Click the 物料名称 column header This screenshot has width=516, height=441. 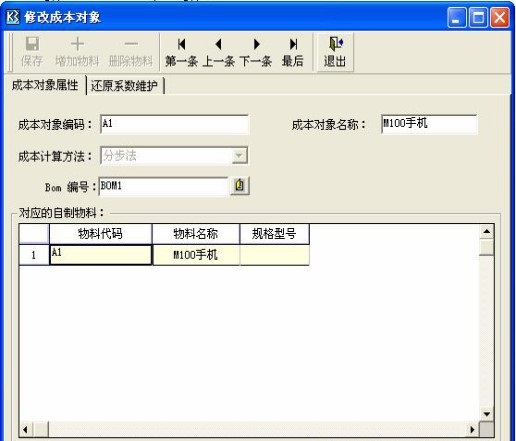coord(196,234)
